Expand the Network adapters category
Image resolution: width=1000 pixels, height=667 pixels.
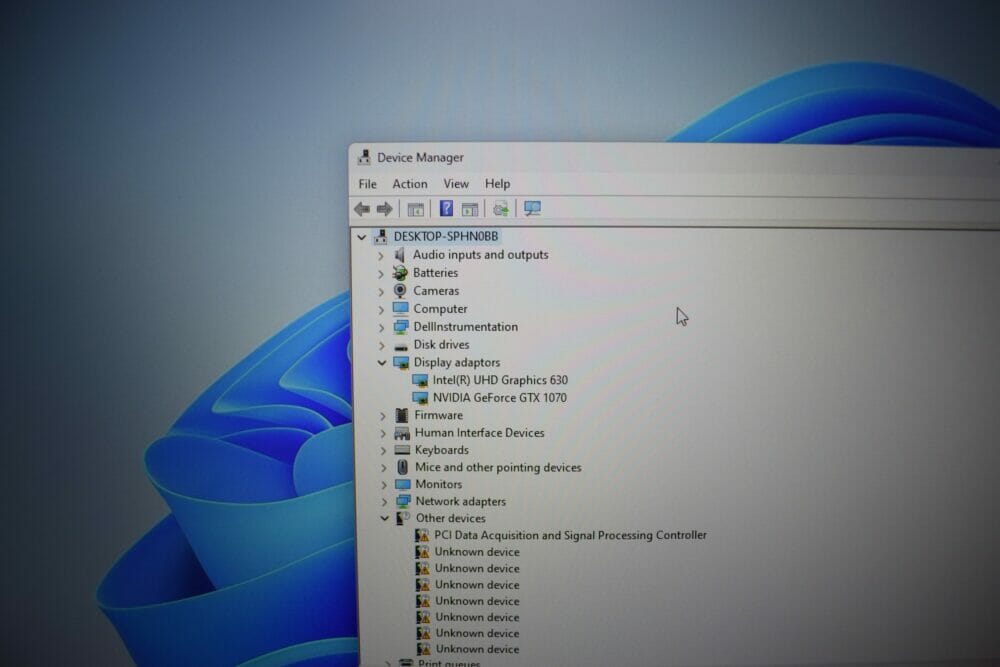(x=384, y=502)
